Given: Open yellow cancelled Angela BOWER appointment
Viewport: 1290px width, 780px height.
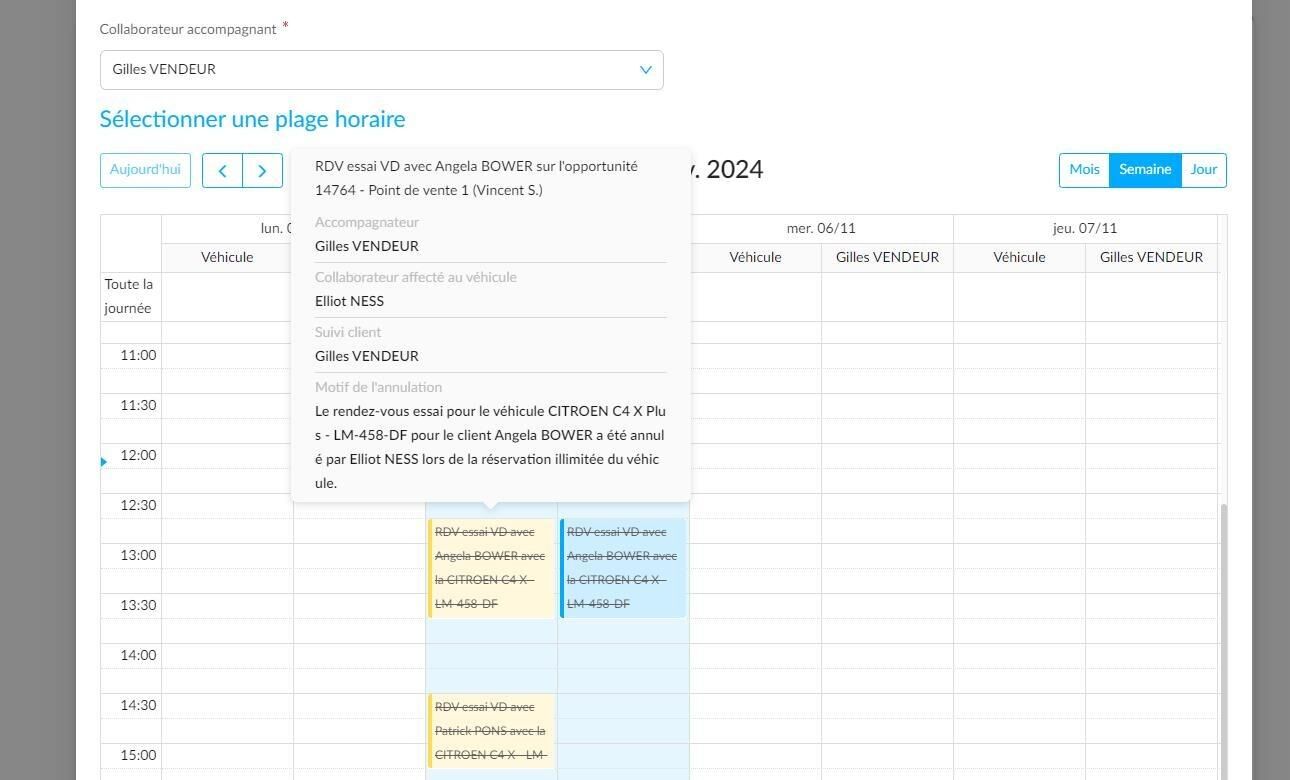Looking at the screenshot, I should coord(491,568).
